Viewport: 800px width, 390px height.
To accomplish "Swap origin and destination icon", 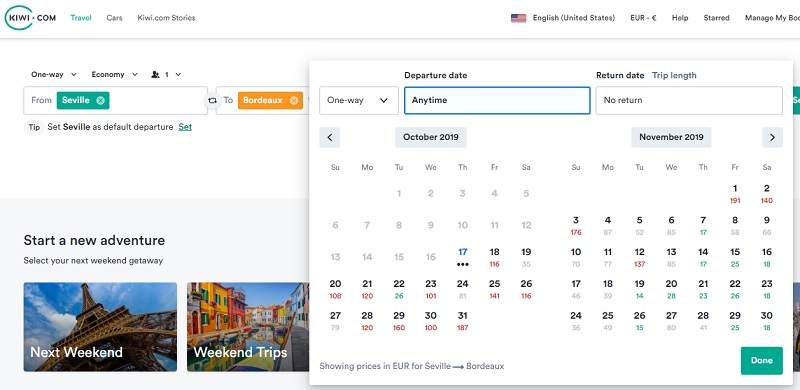I will coord(212,101).
